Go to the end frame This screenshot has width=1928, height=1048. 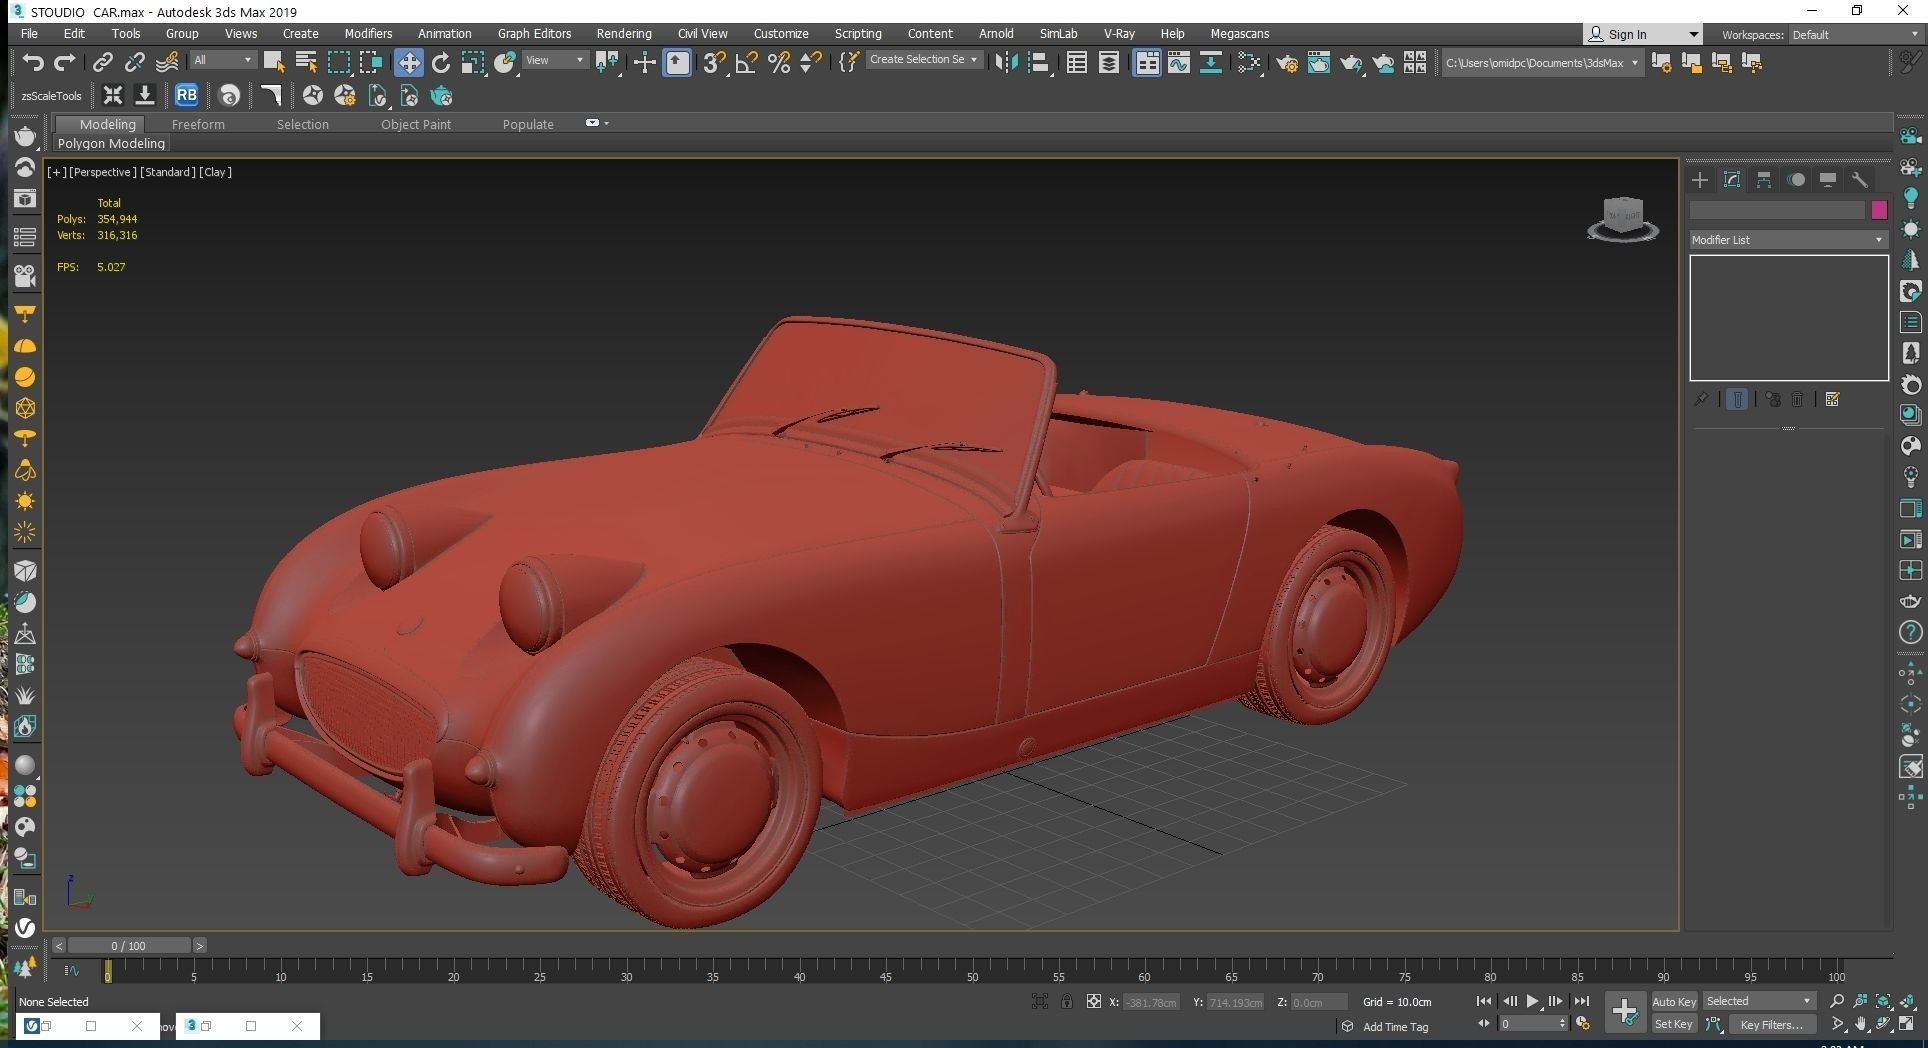click(1581, 1001)
